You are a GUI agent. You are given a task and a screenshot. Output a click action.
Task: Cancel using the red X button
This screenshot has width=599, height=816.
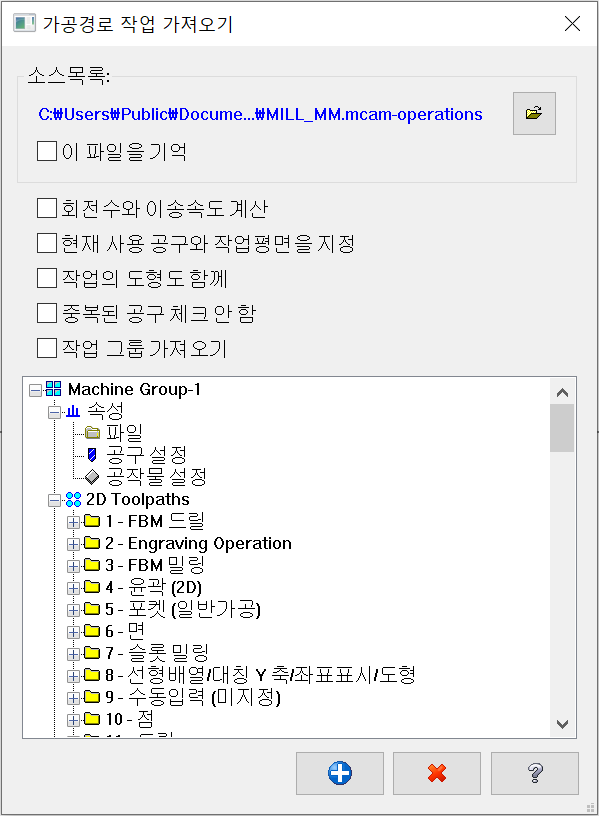coord(437,773)
